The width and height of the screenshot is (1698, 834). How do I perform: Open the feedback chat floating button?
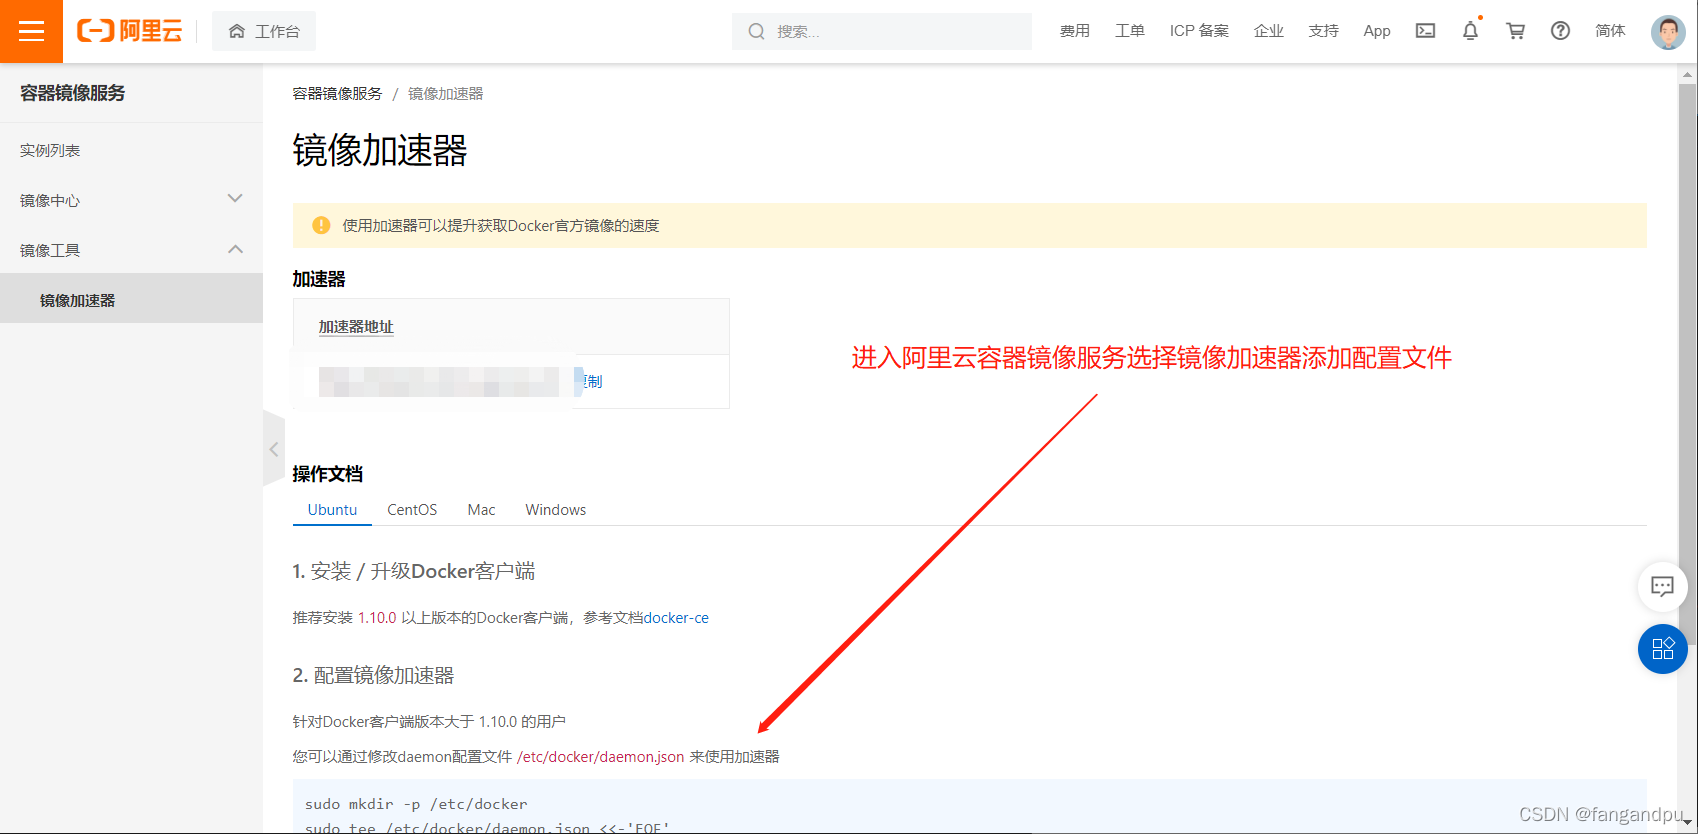point(1662,587)
